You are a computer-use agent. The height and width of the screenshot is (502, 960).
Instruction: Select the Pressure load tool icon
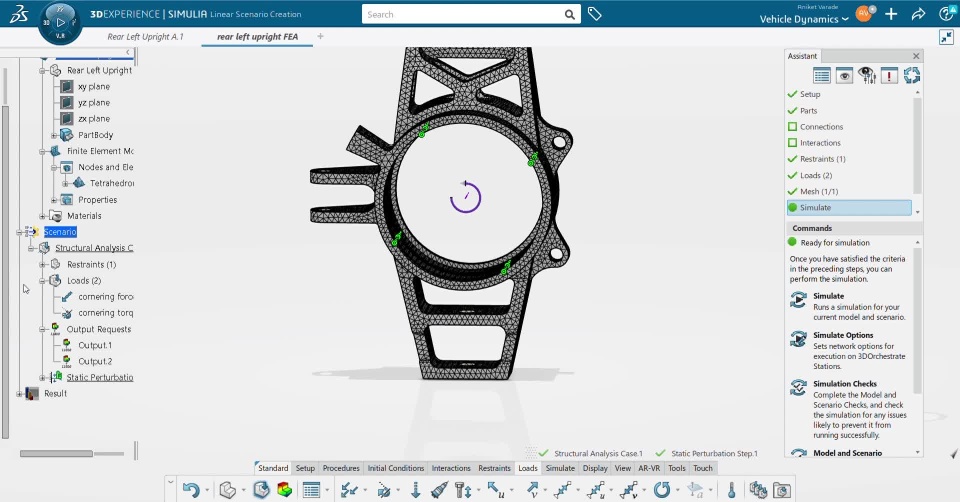[350, 490]
